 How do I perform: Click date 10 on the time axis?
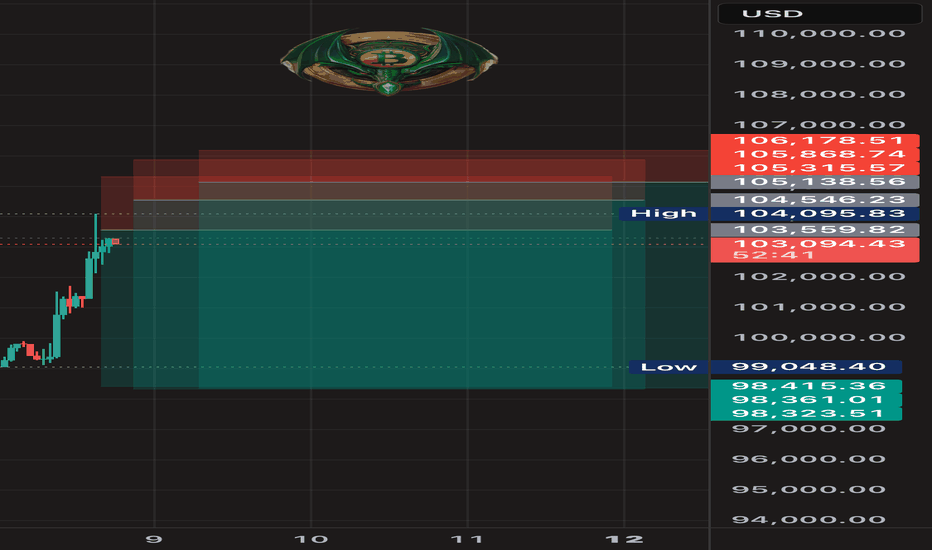tap(311, 539)
